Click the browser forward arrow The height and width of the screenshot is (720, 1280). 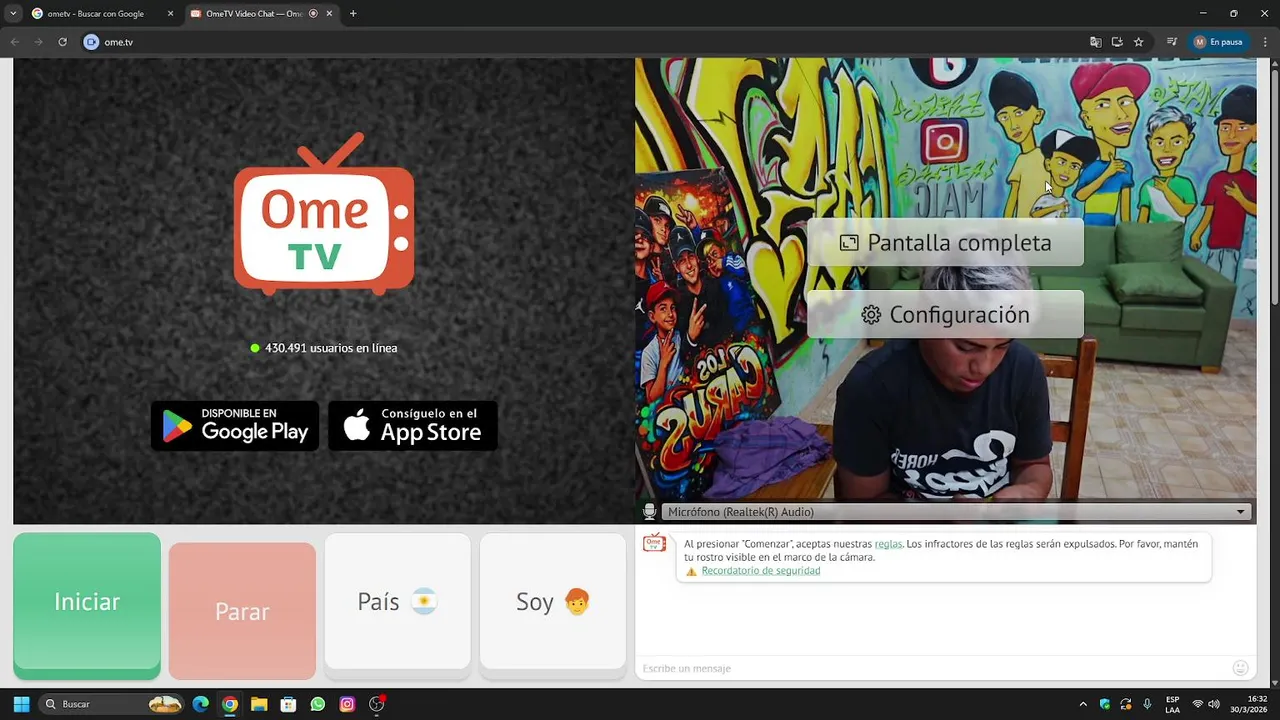[38, 42]
